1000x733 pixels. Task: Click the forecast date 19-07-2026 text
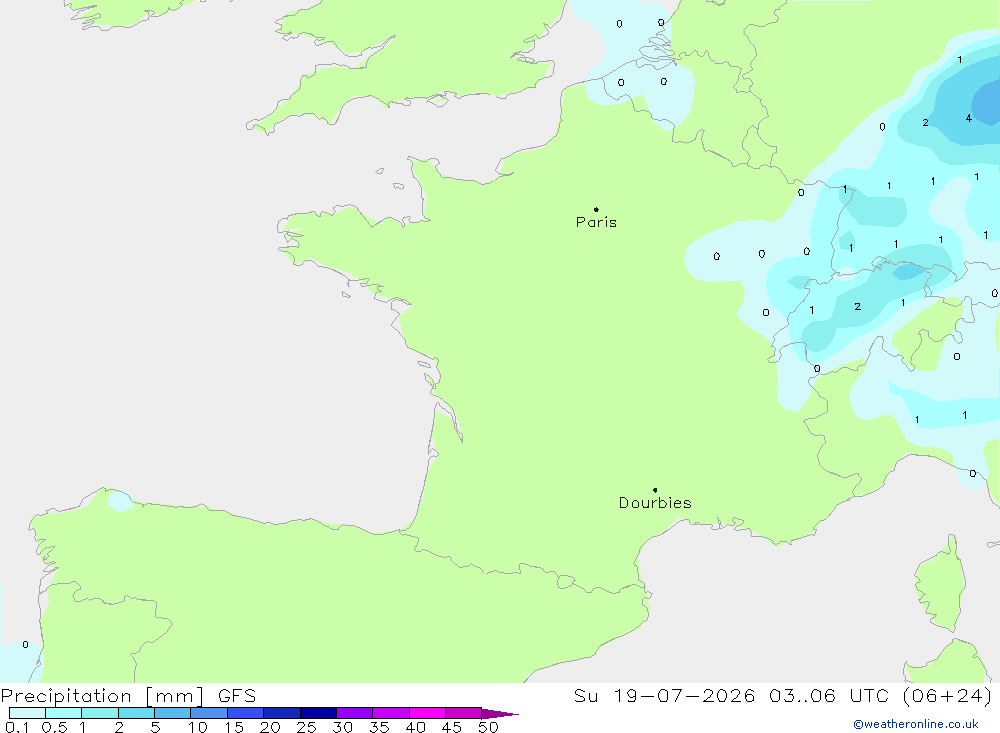(x=684, y=695)
